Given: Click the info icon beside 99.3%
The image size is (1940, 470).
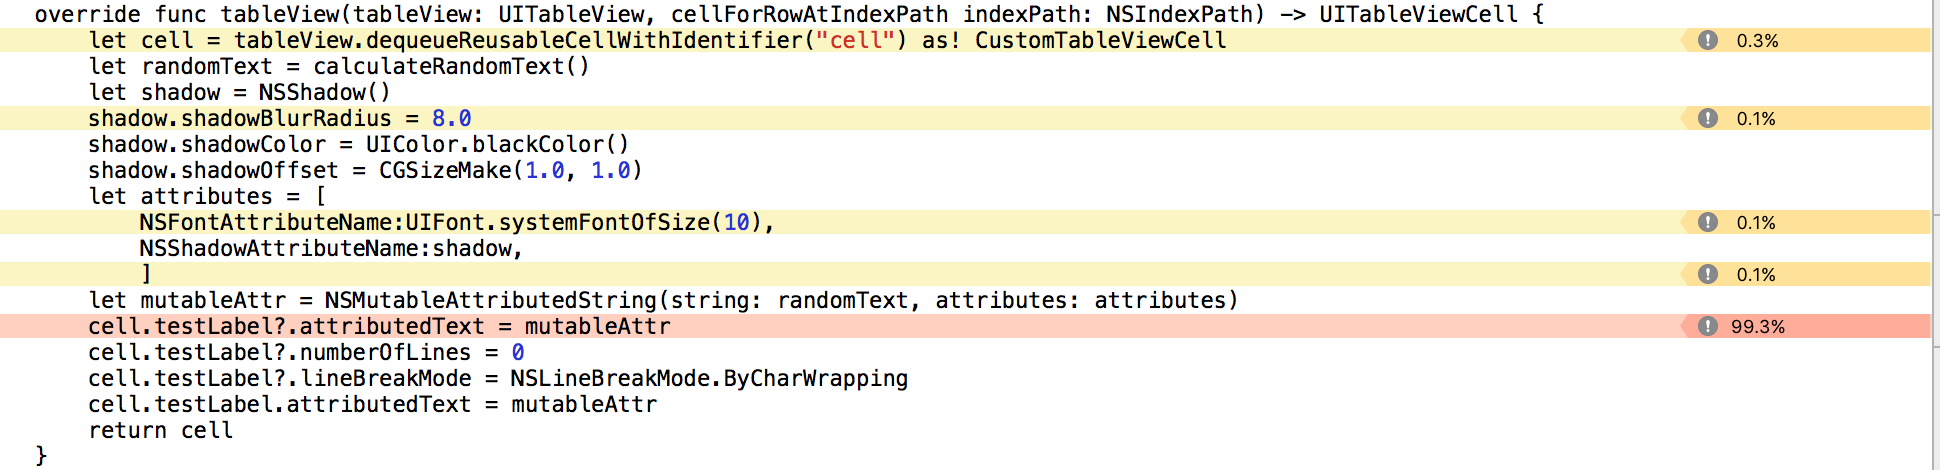Looking at the screenshot, I should click(1708, 326).
